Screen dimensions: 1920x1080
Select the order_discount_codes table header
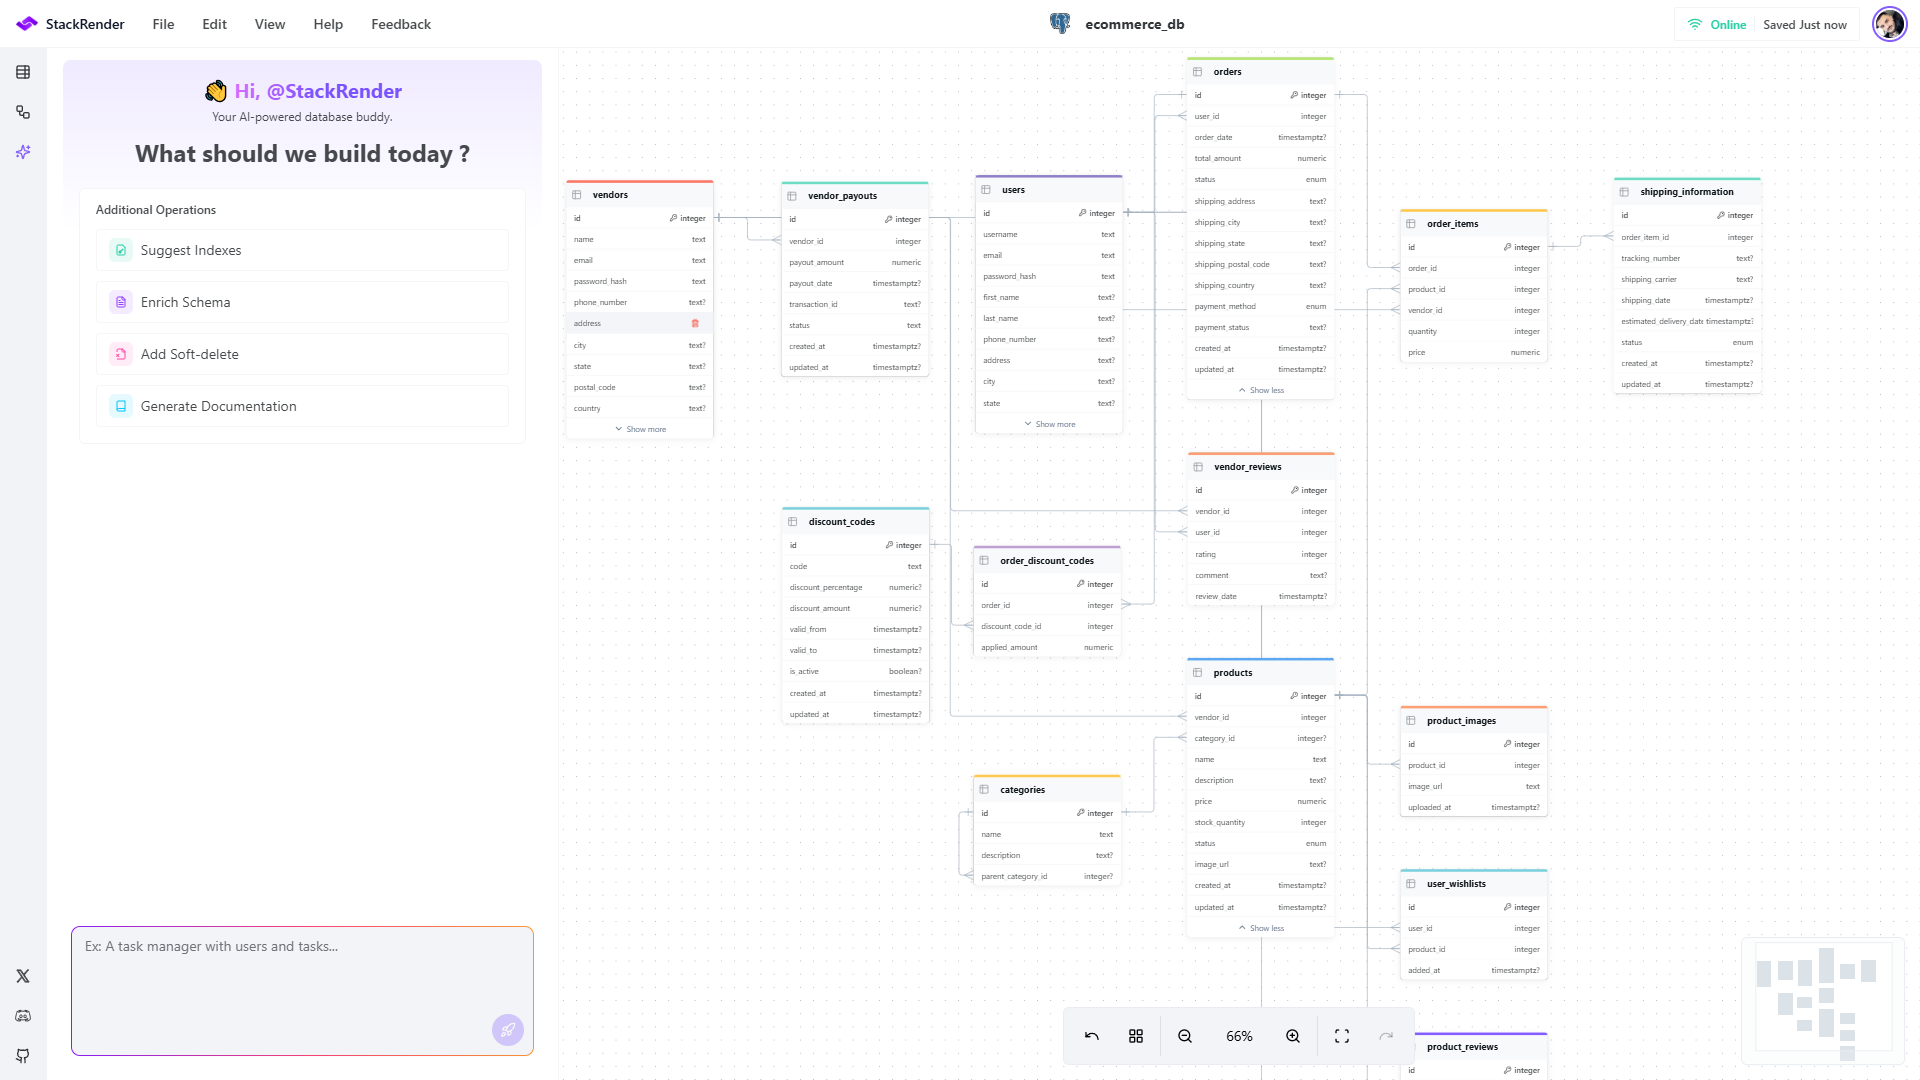(x=1047, y=561)
